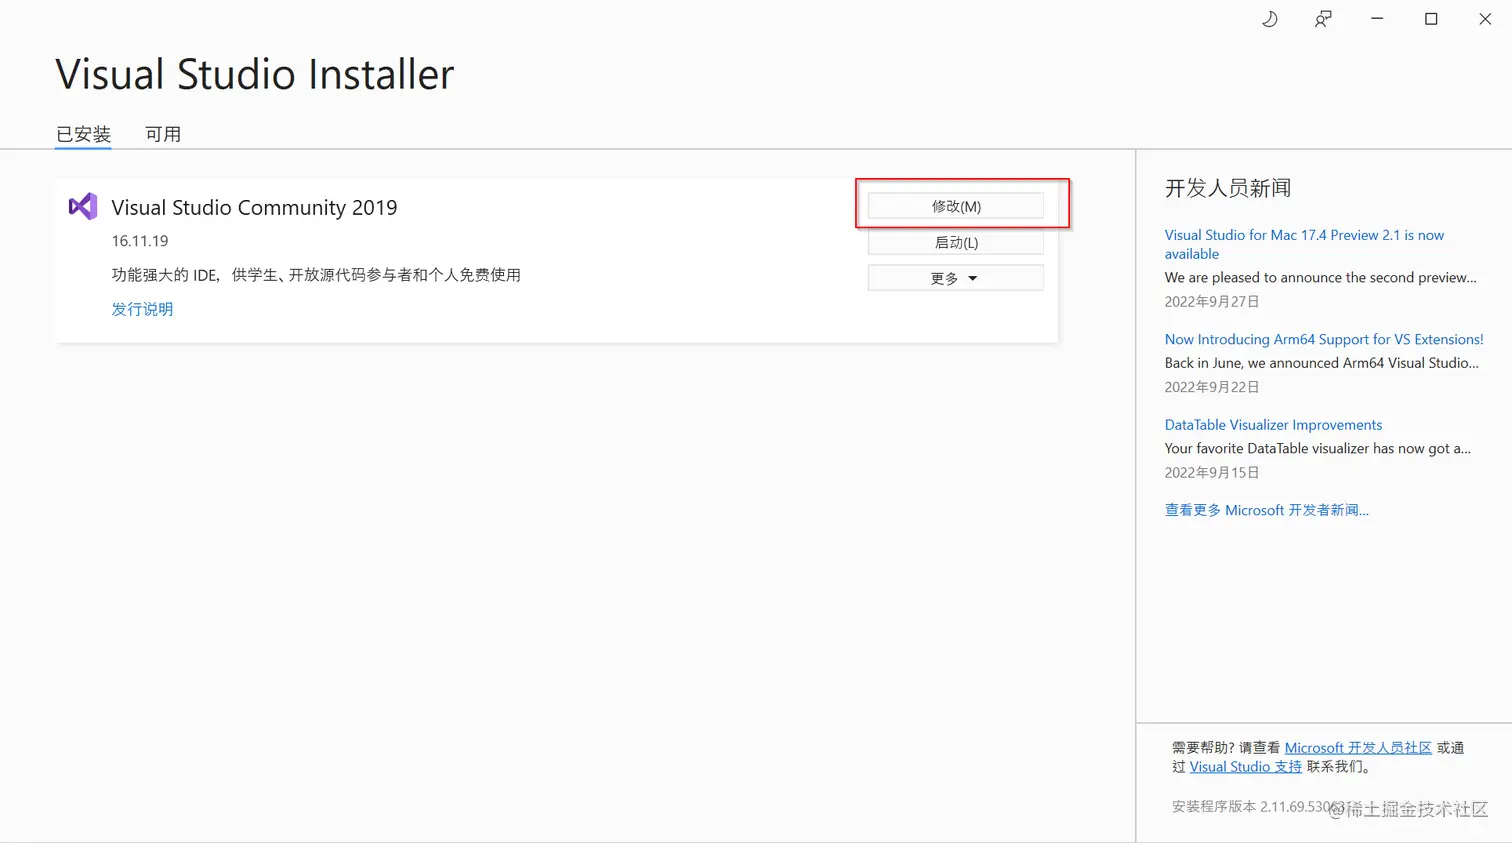
Task: Switch to the 已安装 tab
Action: (x=83, y=134)
